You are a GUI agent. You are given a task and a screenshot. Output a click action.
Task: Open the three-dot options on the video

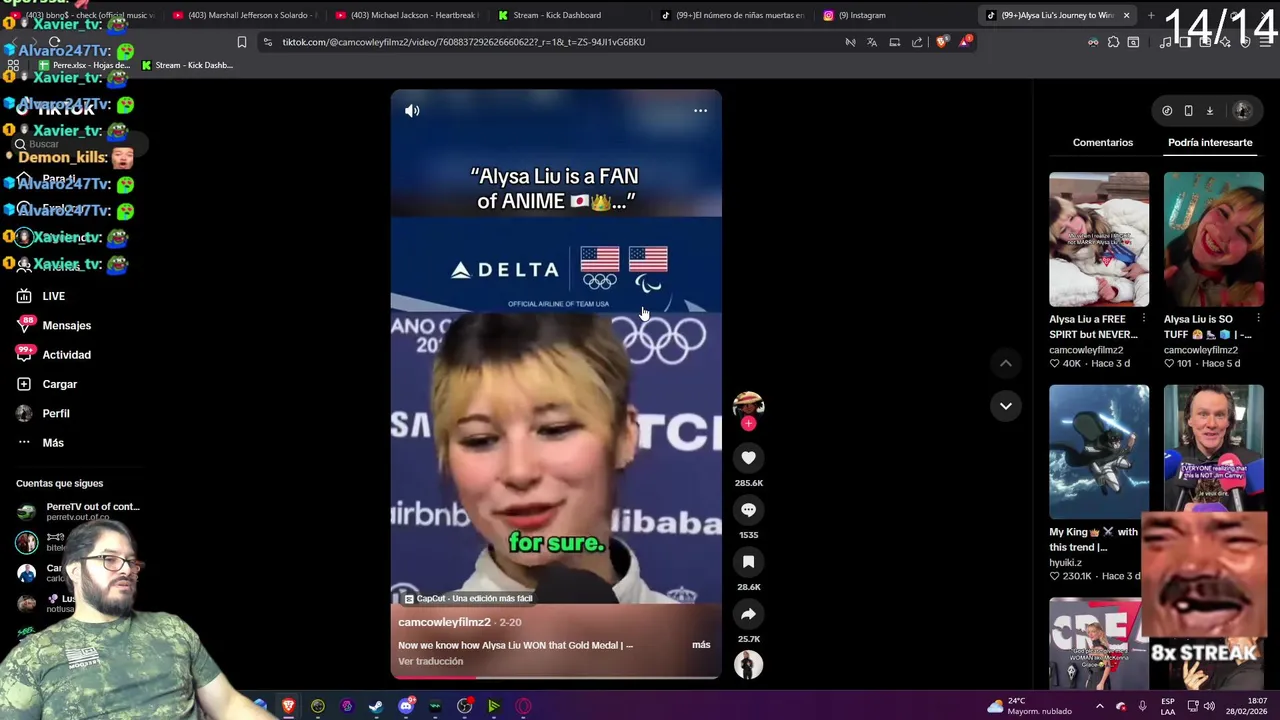pos(700,111)
